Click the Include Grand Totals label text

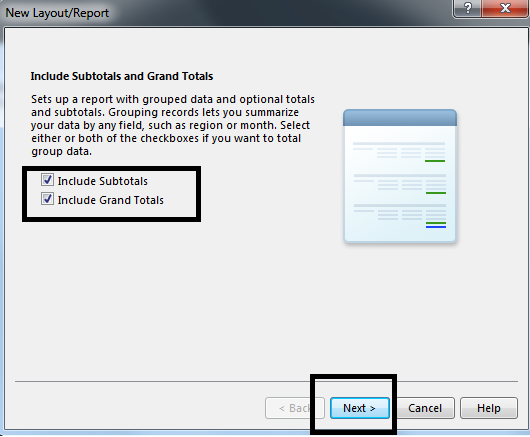tap(111, 200)
